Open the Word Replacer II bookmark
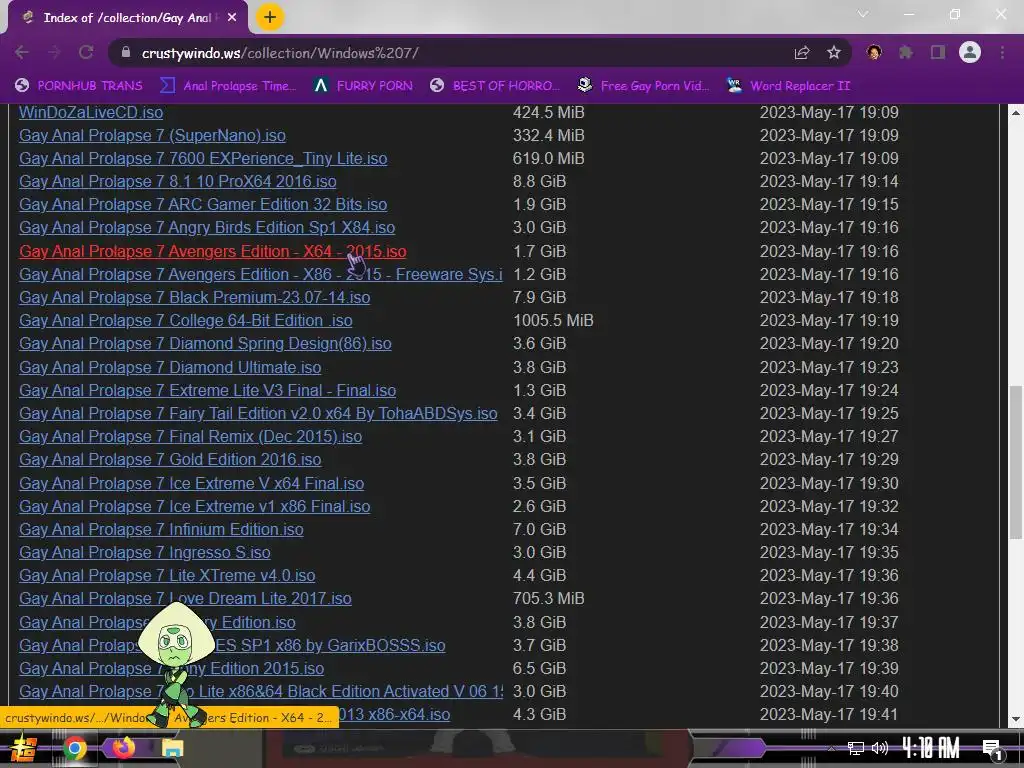 tap(788, 86)
